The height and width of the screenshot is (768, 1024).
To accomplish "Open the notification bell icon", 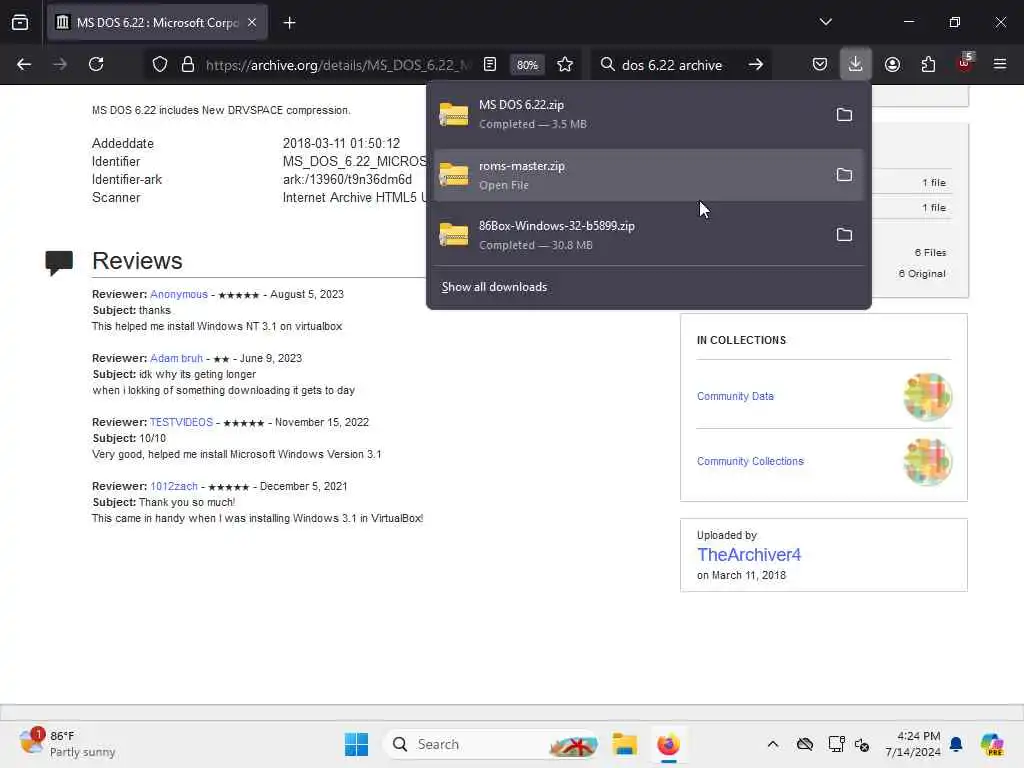I will click(x=956, y=744).
